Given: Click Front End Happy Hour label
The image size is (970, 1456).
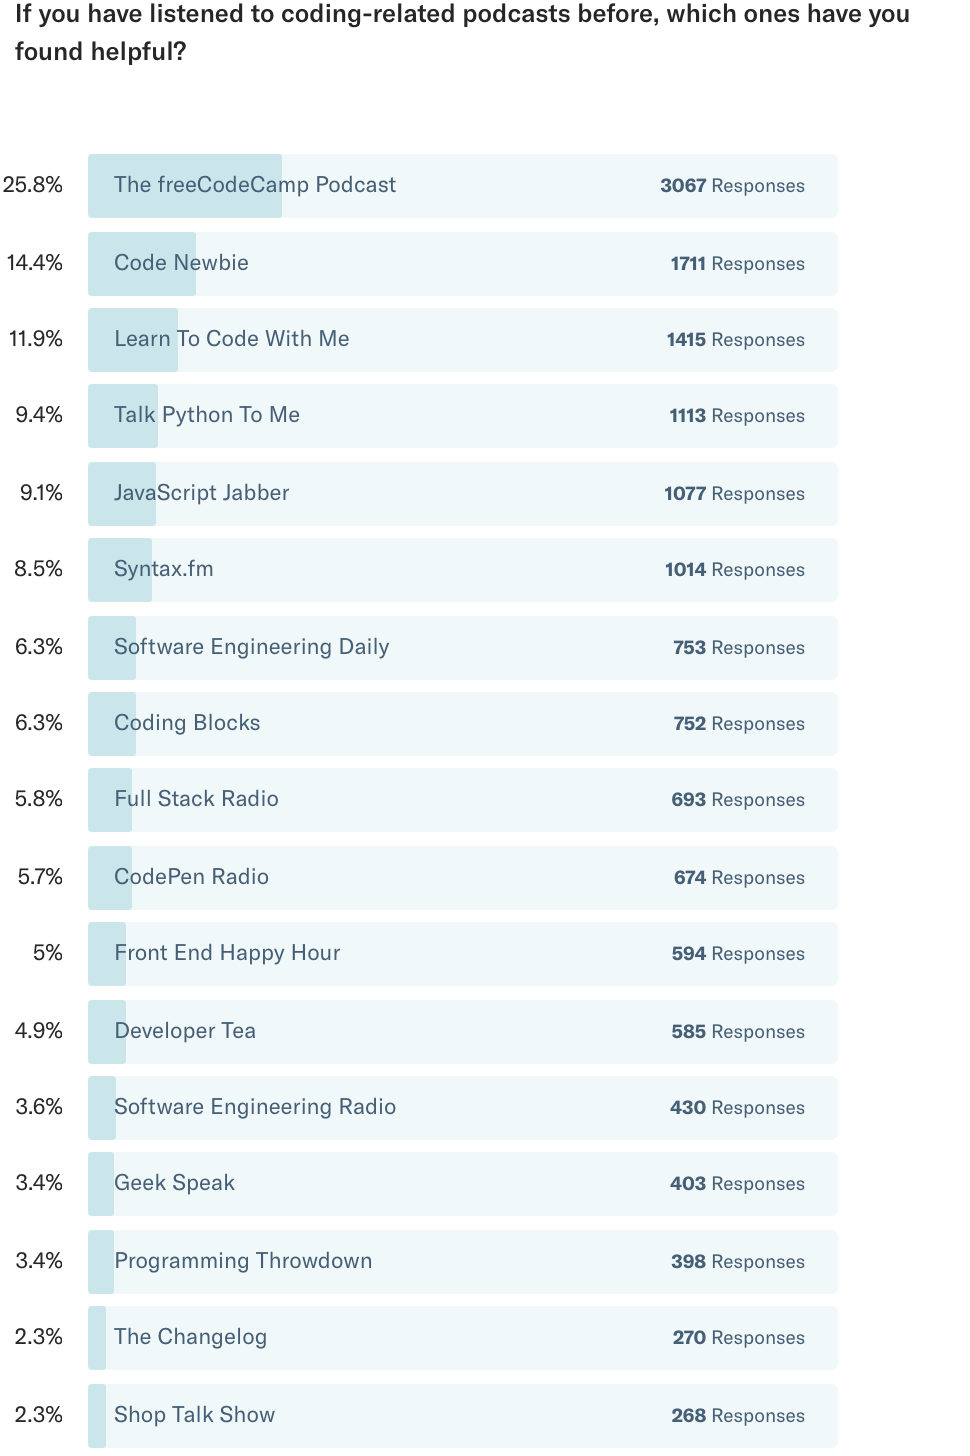Looking at the screenshot, I should click(227, 953).
